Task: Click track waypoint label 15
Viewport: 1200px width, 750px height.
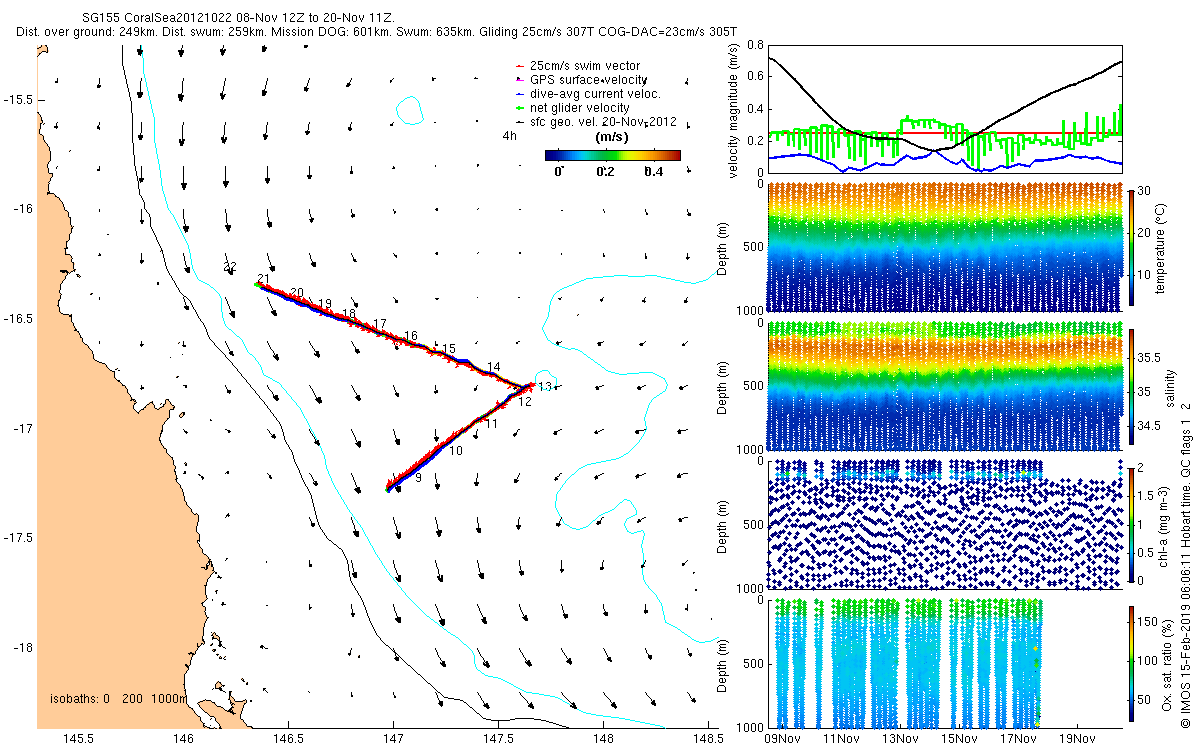Action: (449, 348)
